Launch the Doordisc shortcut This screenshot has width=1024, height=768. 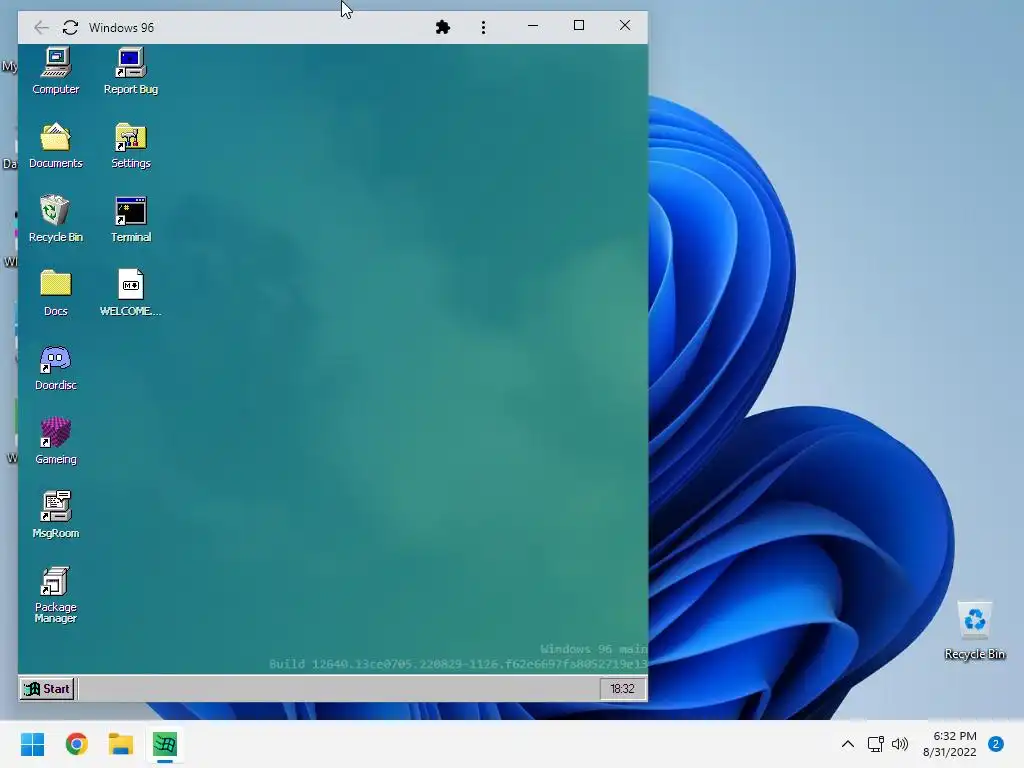coord(56,367)
